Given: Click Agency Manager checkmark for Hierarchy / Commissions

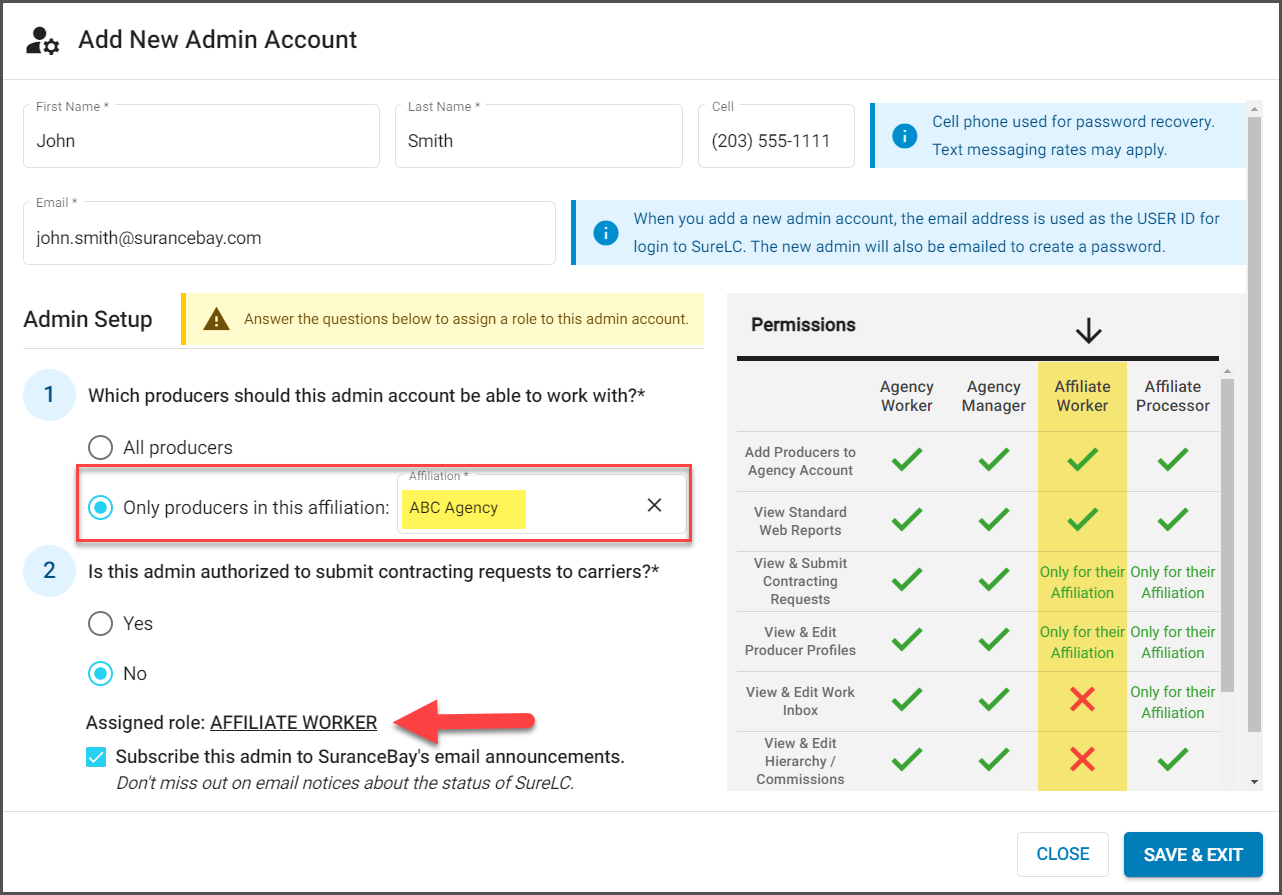Looking at the screenshot, I should [x=993, y=761].
